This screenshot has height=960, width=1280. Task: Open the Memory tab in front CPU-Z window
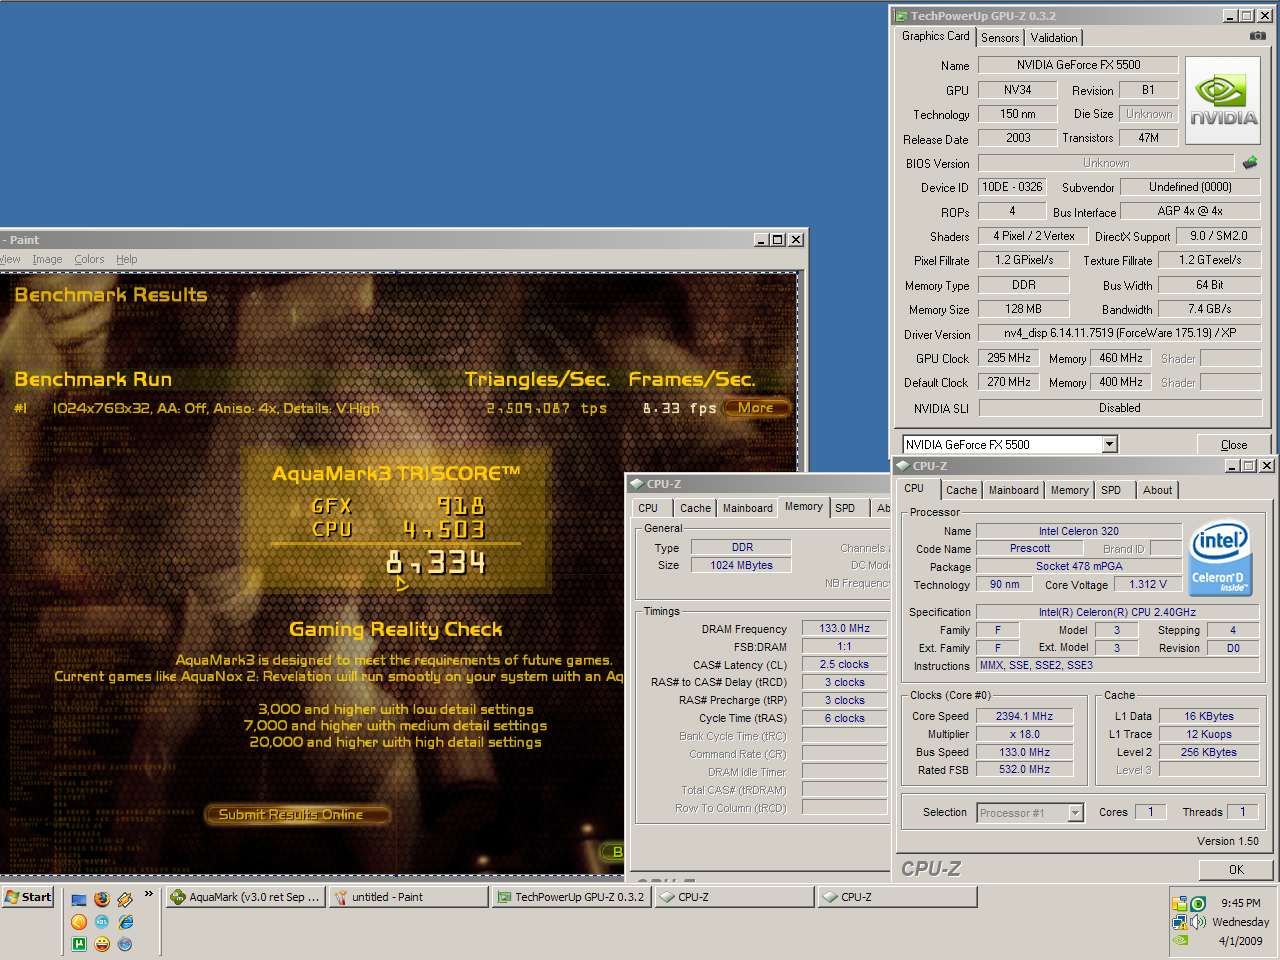pyautogui.click(x=1069, y=490)
